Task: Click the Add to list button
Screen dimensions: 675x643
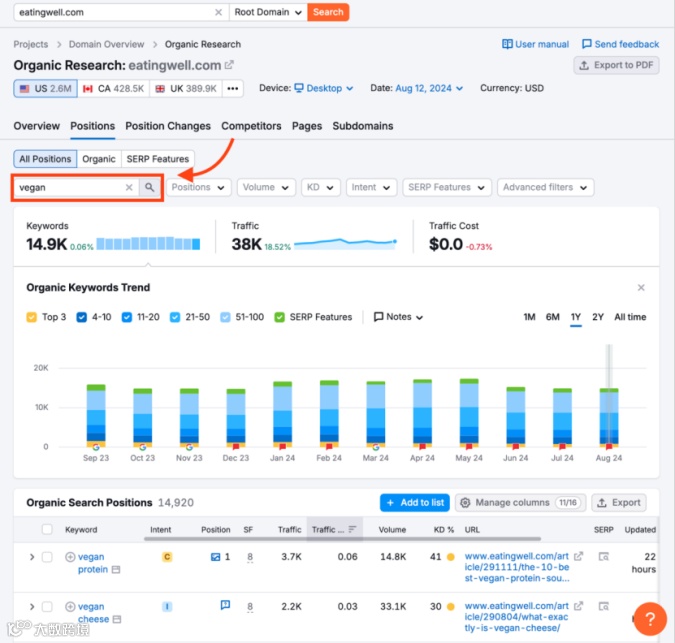Action: [415, 503]
